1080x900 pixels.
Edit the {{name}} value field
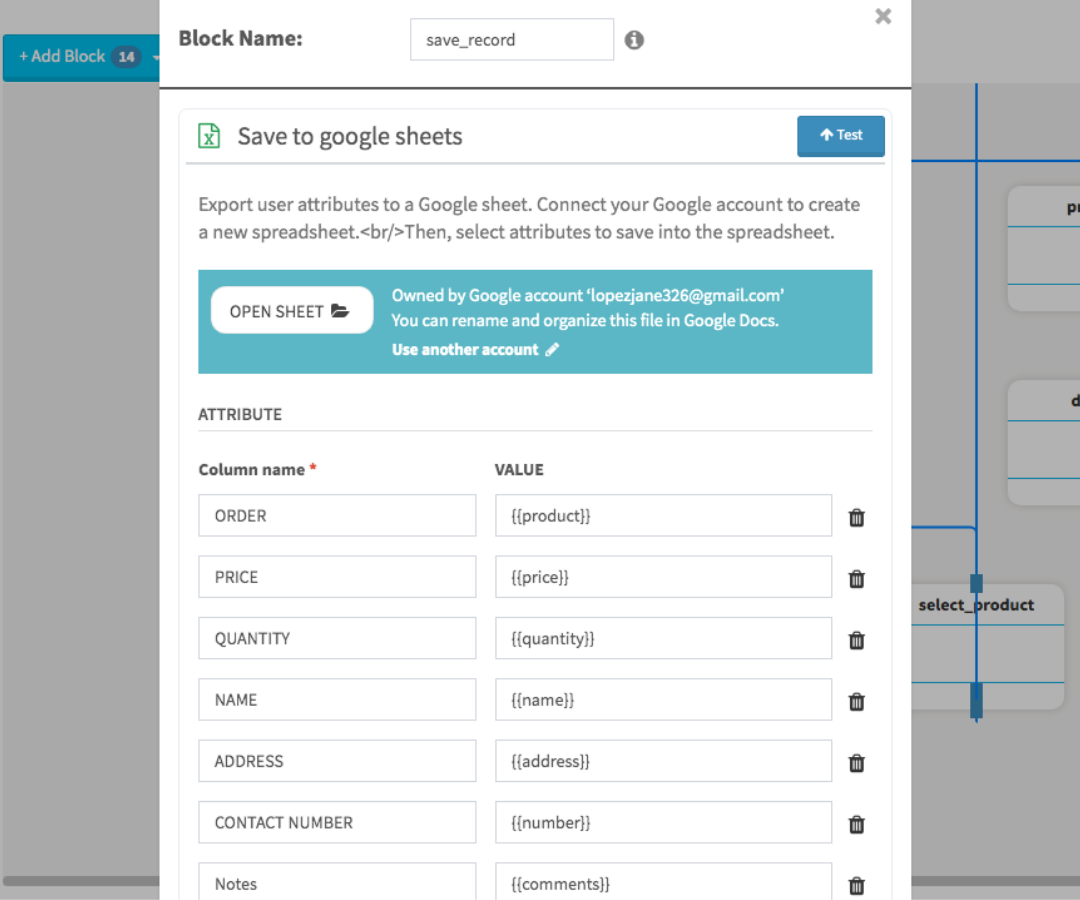tap(663, 699)
